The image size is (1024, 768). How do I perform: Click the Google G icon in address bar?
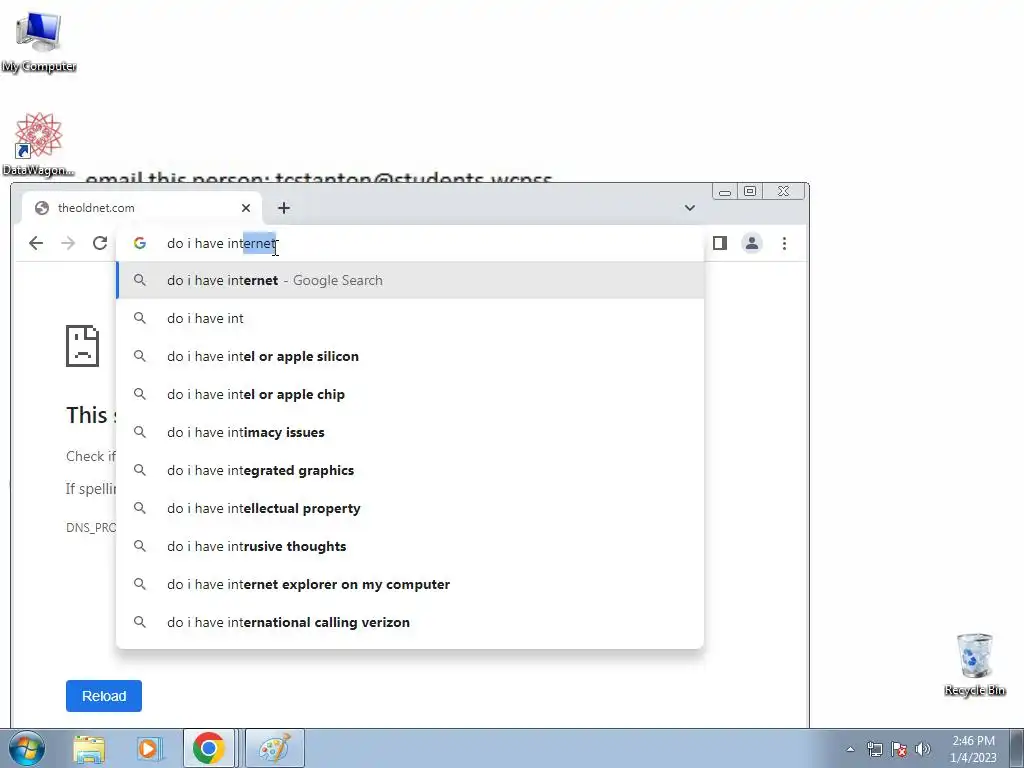pyautogui.click(x=140, y=243)
